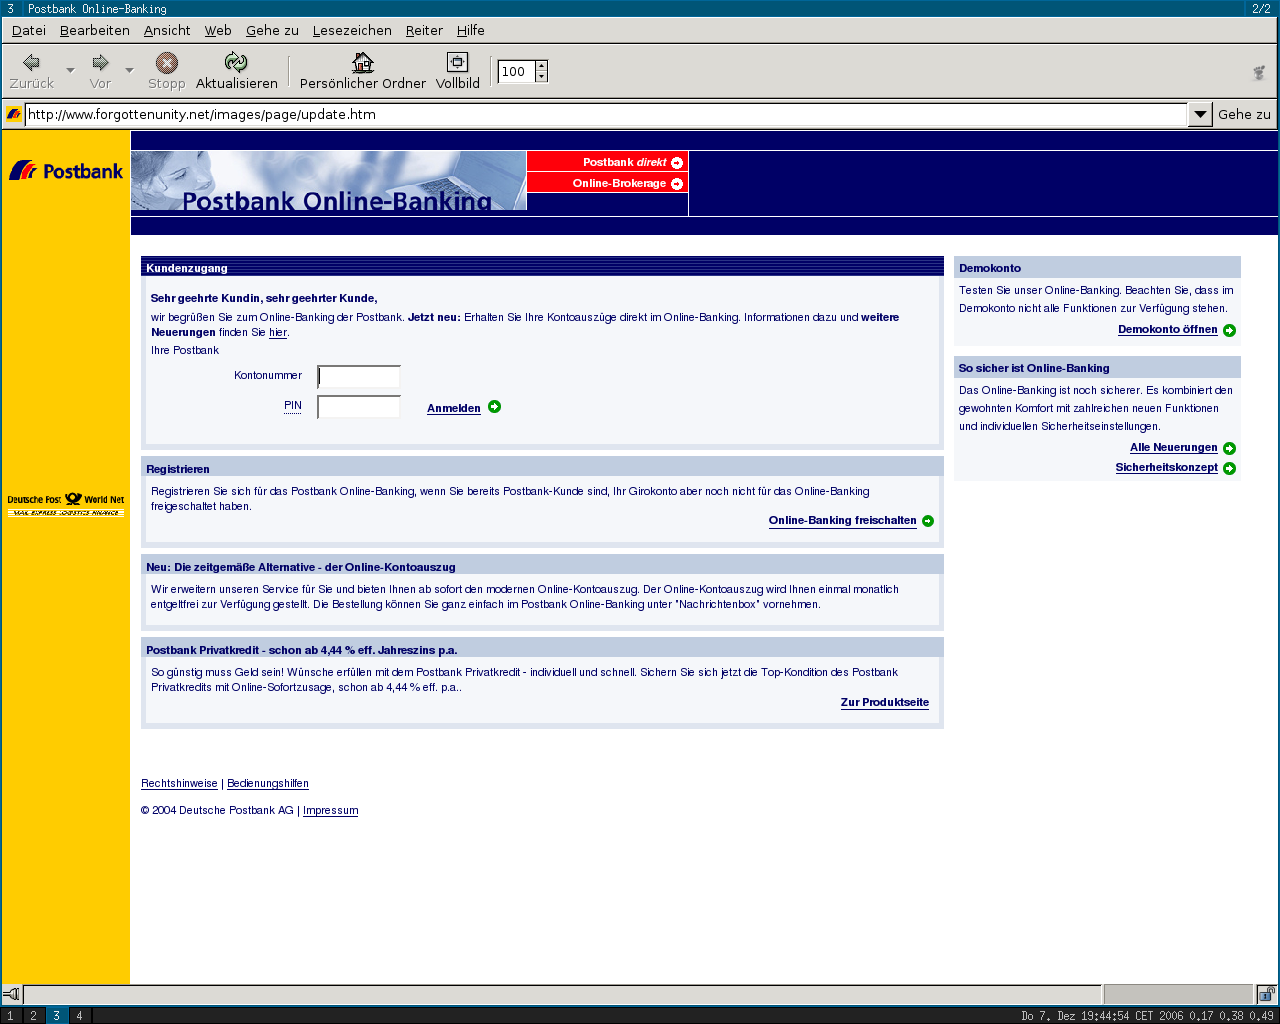The width and height of the screenshot is (1280, 1024).
Task: Click the Kundenzugang section header
Action: [x=542, y=267]
